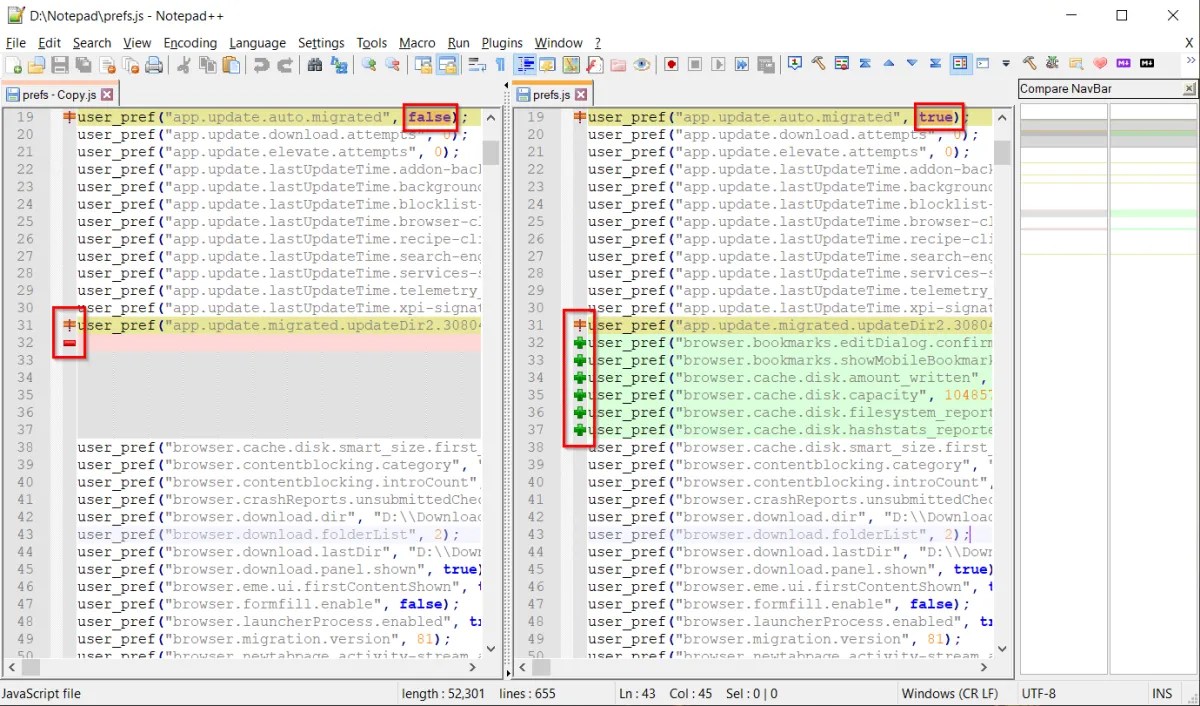
Task: Go to the previous difference
Action: click(889, 64)
